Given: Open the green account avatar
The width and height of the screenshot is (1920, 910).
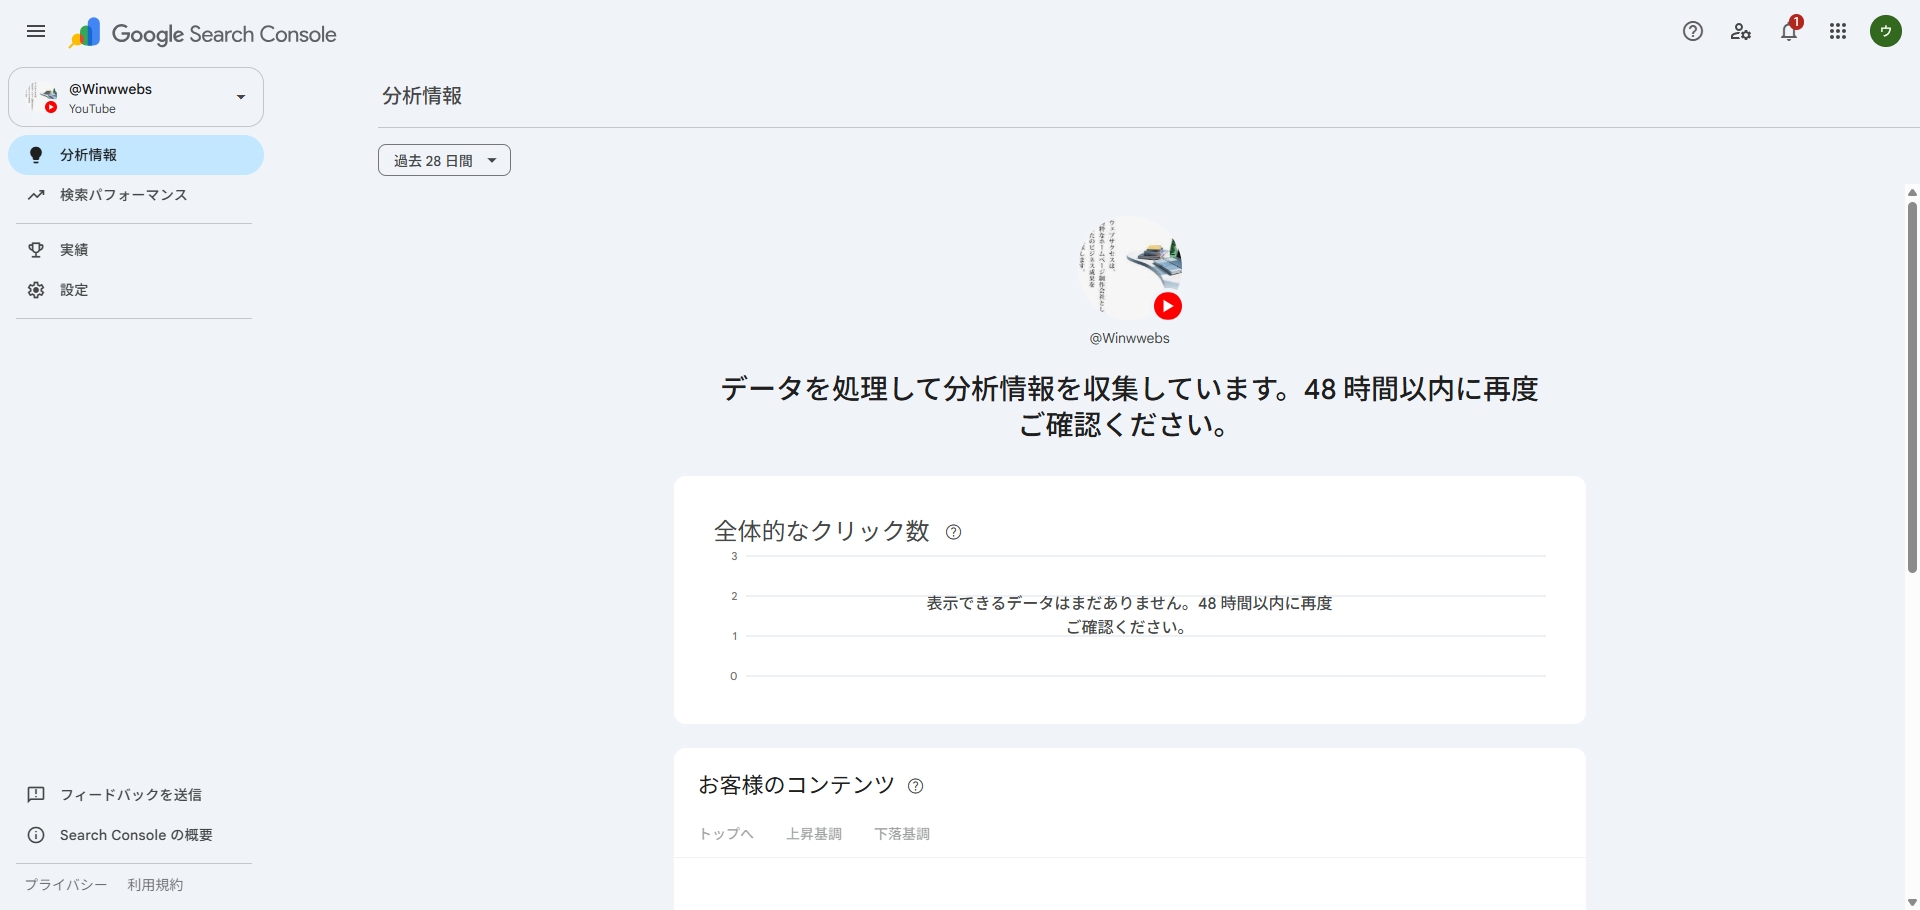Looking at the screenshot, I should [x=1886, y=32].
